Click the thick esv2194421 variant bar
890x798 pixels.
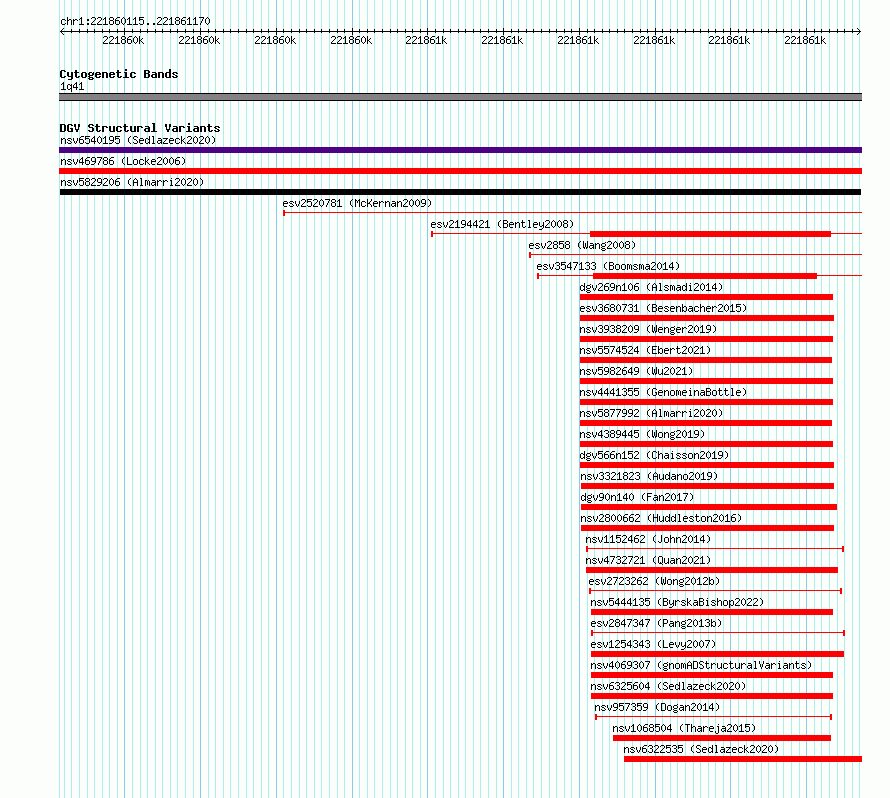(711, 234)
